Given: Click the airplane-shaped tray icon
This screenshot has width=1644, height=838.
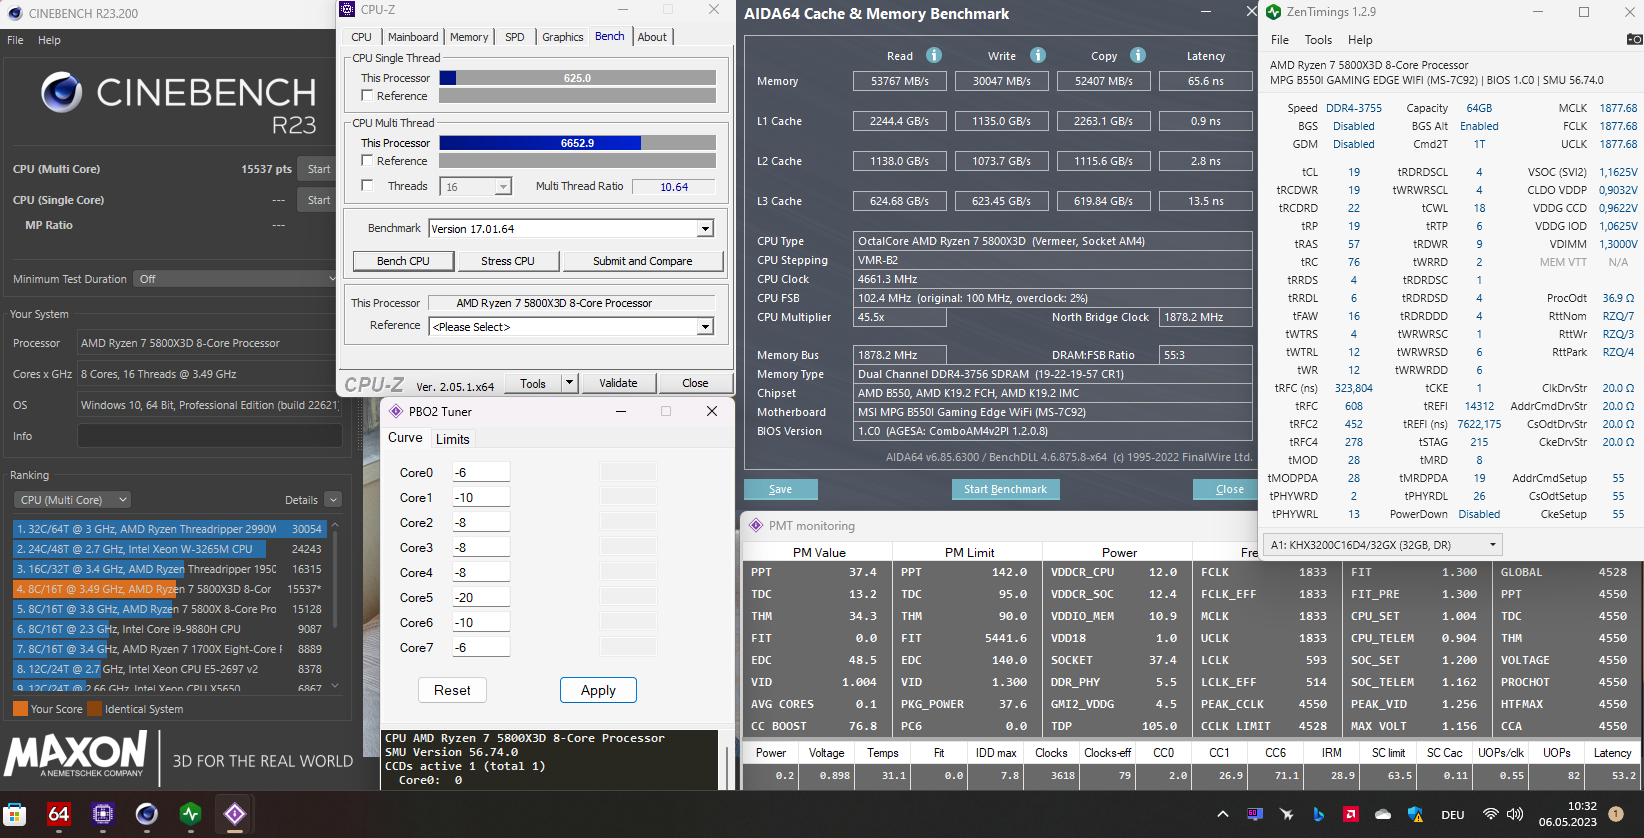Looking at the screenshot, I should point(1286,814).
